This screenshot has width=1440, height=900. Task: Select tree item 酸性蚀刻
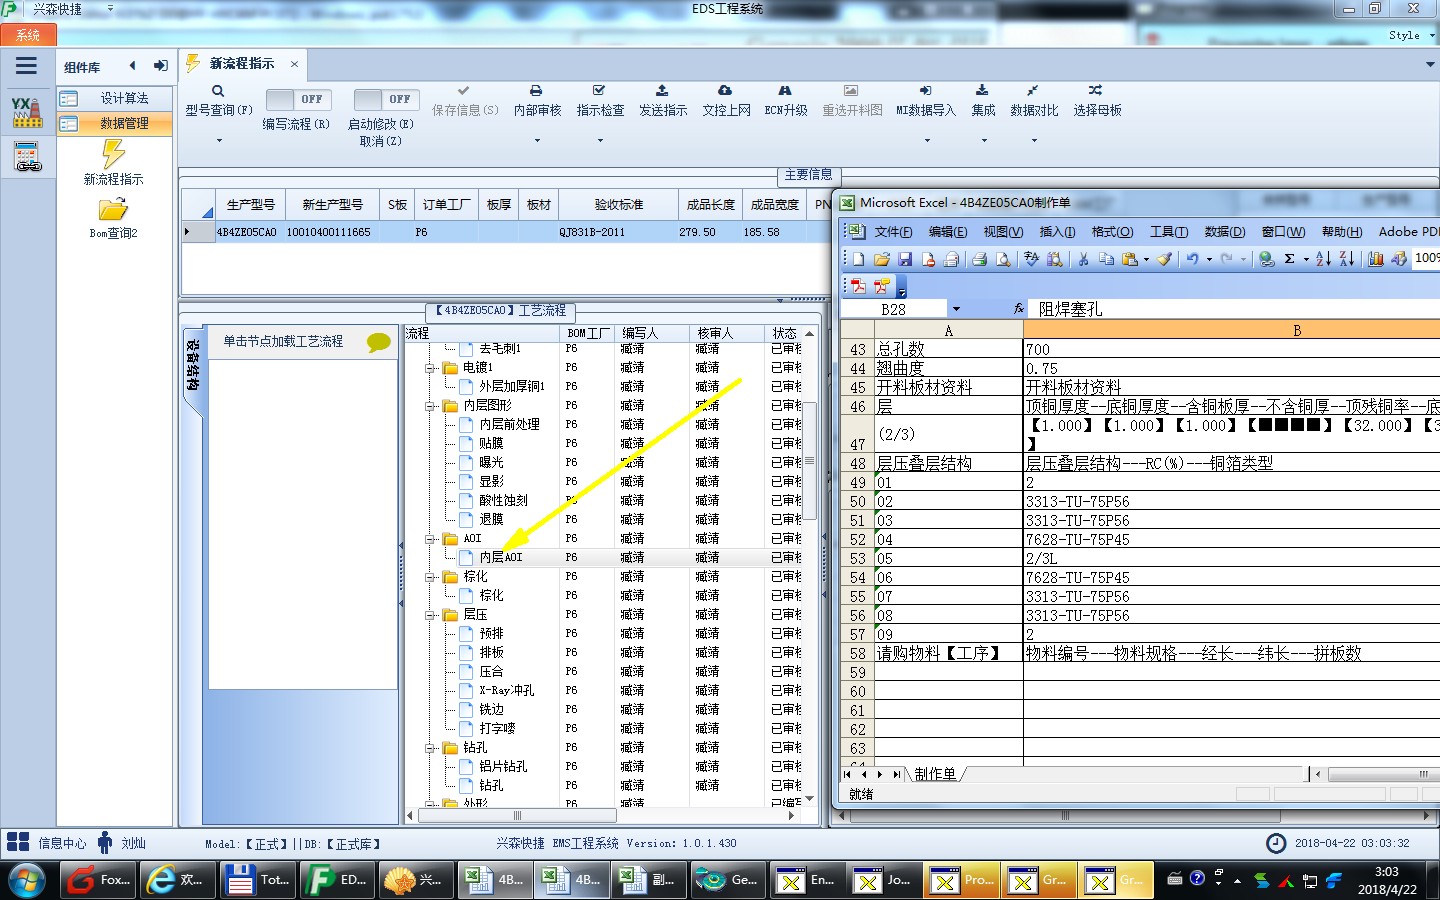(503, 500)
